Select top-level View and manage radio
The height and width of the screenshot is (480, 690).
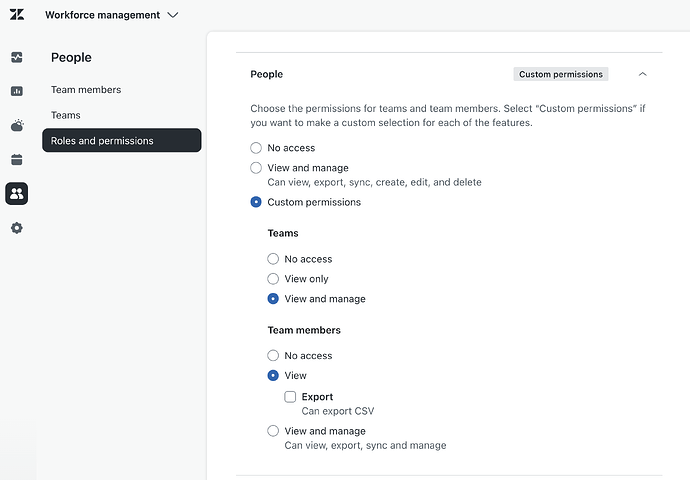point(256,168)
